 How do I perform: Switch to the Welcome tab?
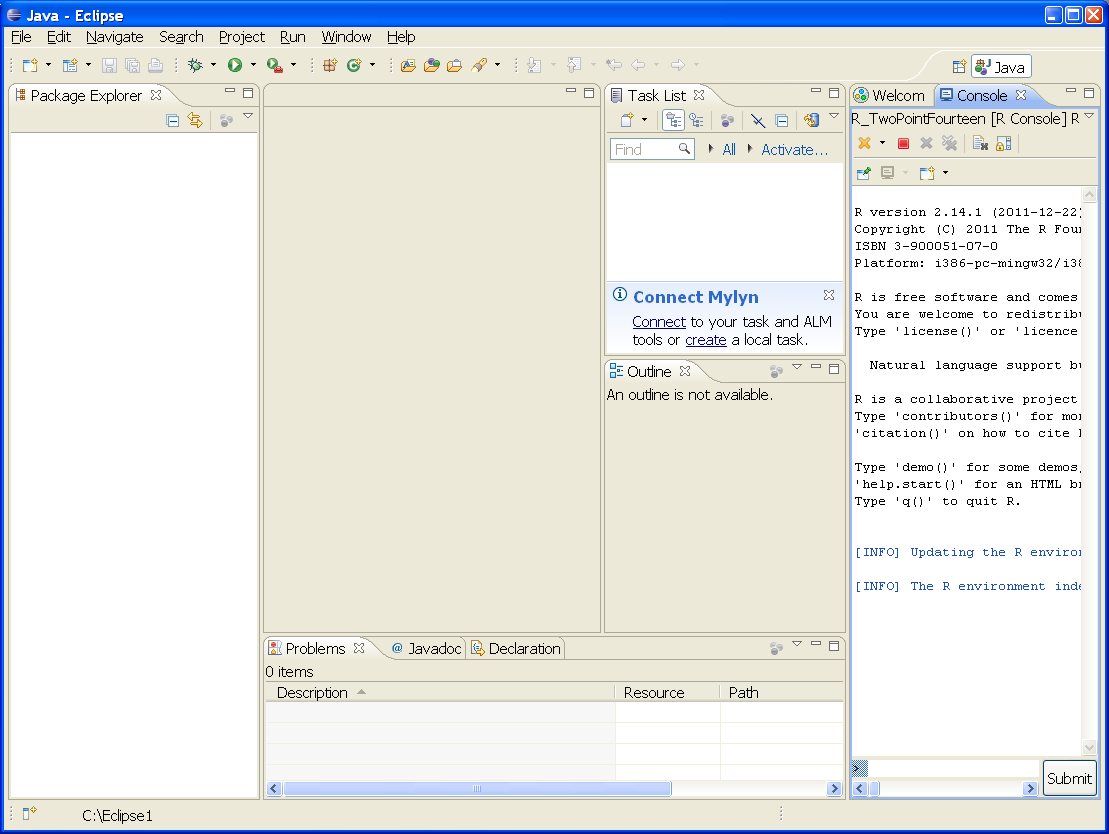click(x=890, y=95)
